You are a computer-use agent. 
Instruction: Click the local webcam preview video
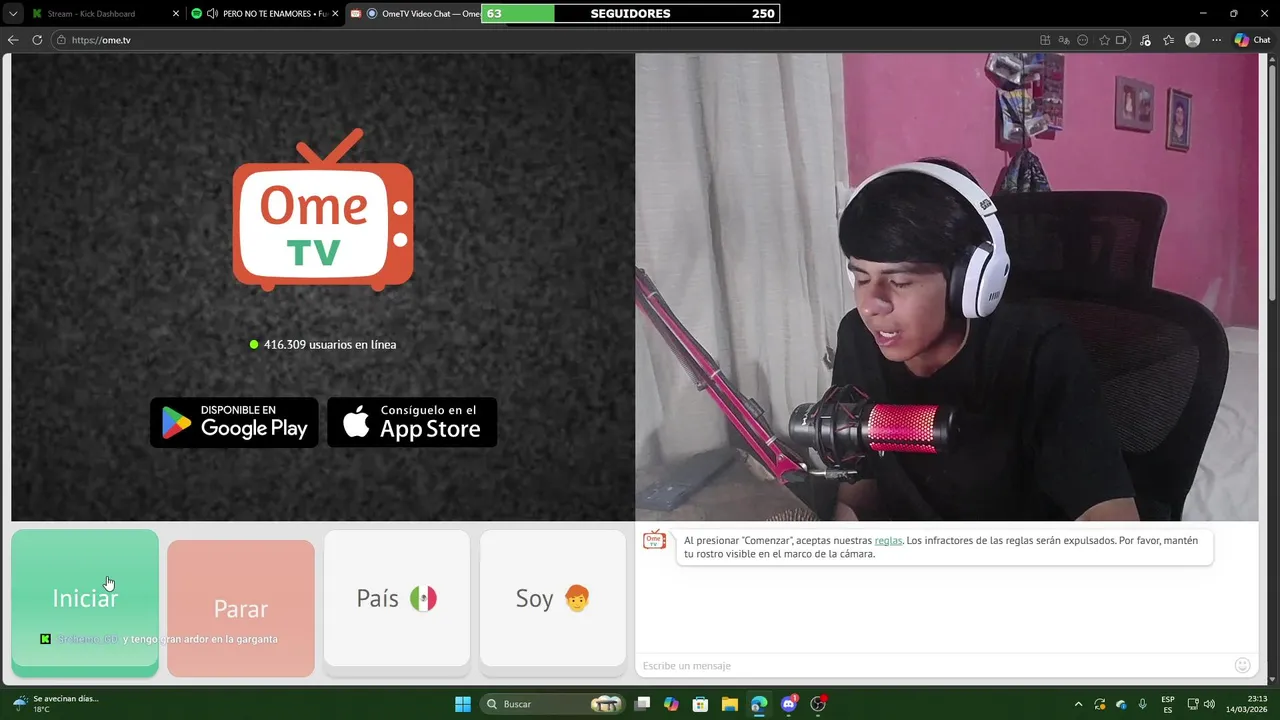click(946, 287)
